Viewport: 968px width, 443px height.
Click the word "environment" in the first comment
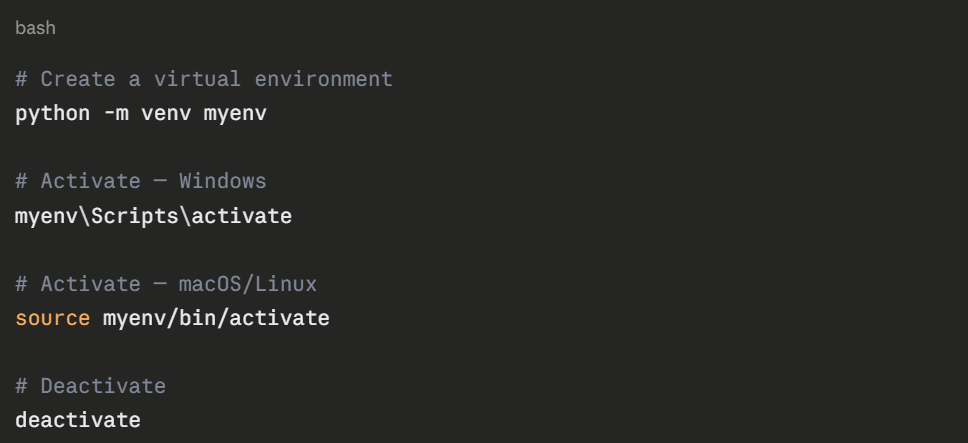[x=323, y=79]
